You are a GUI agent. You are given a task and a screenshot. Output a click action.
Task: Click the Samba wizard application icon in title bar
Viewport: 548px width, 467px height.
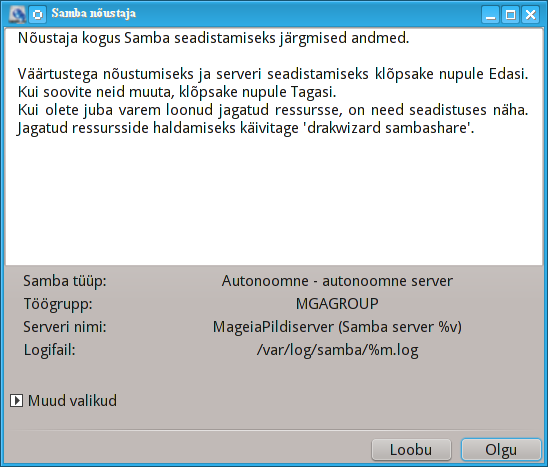pyautogui.click(x=17, y=14)
